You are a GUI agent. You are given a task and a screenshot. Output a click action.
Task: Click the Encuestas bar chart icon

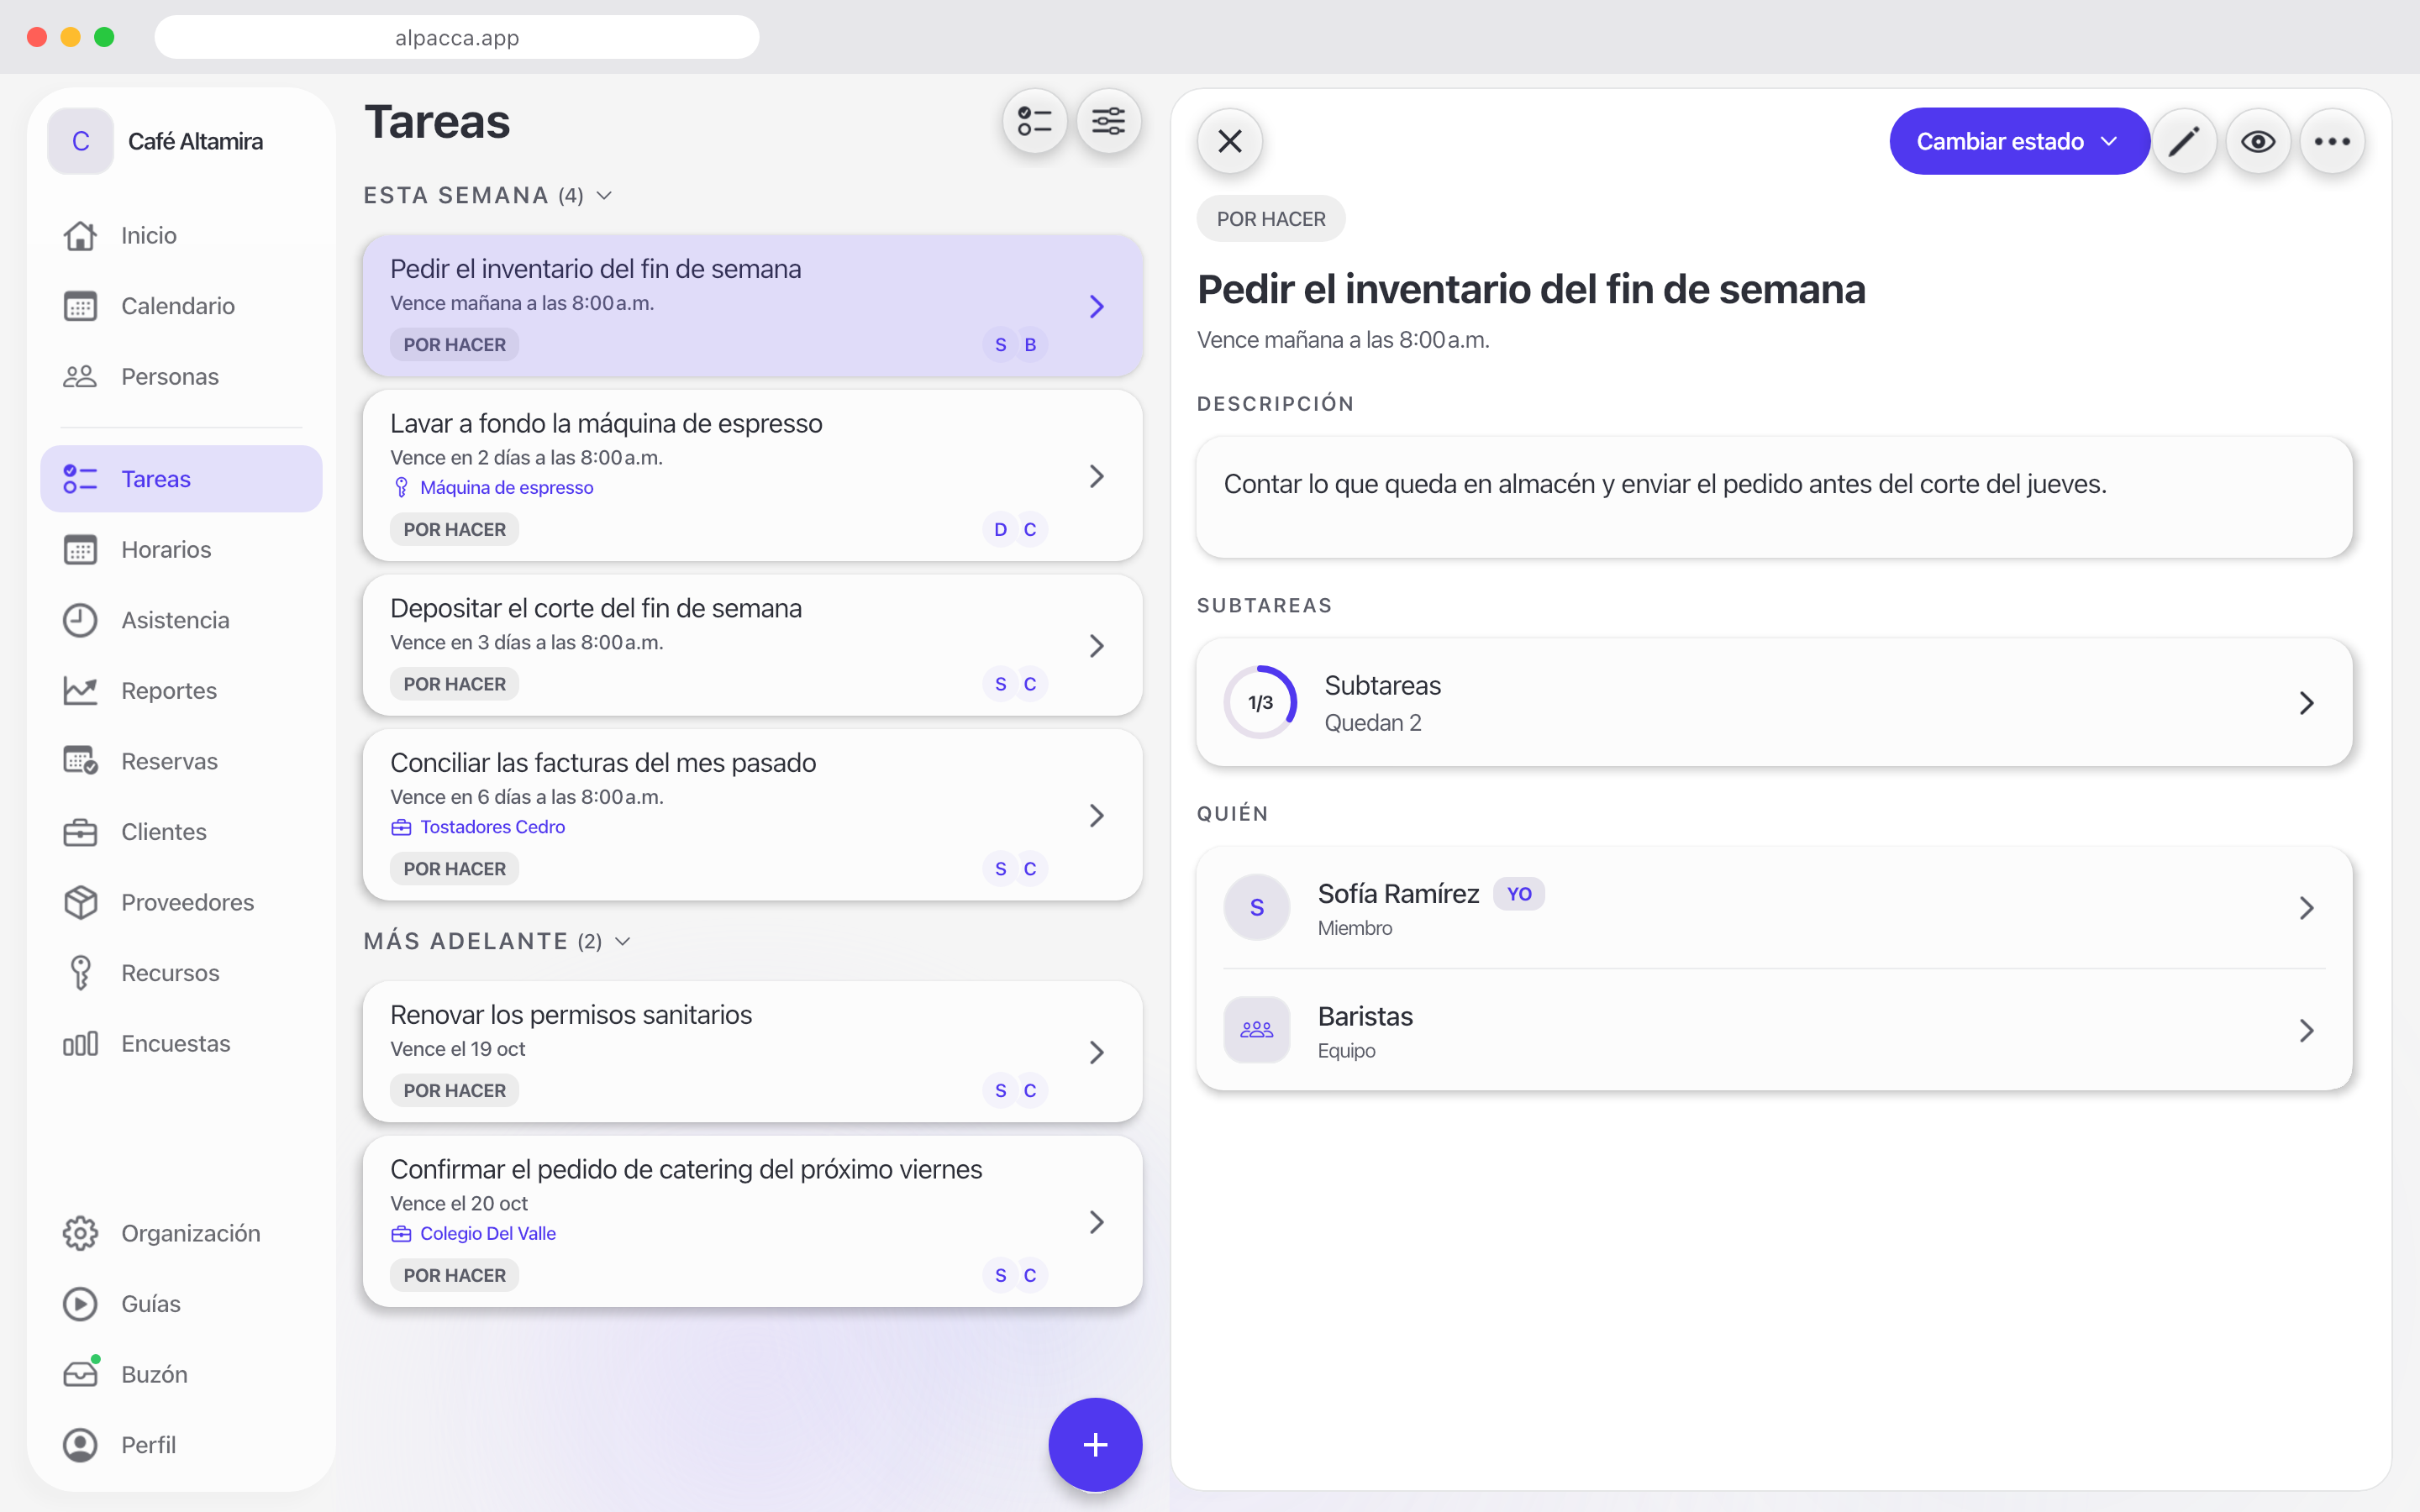80,1043
